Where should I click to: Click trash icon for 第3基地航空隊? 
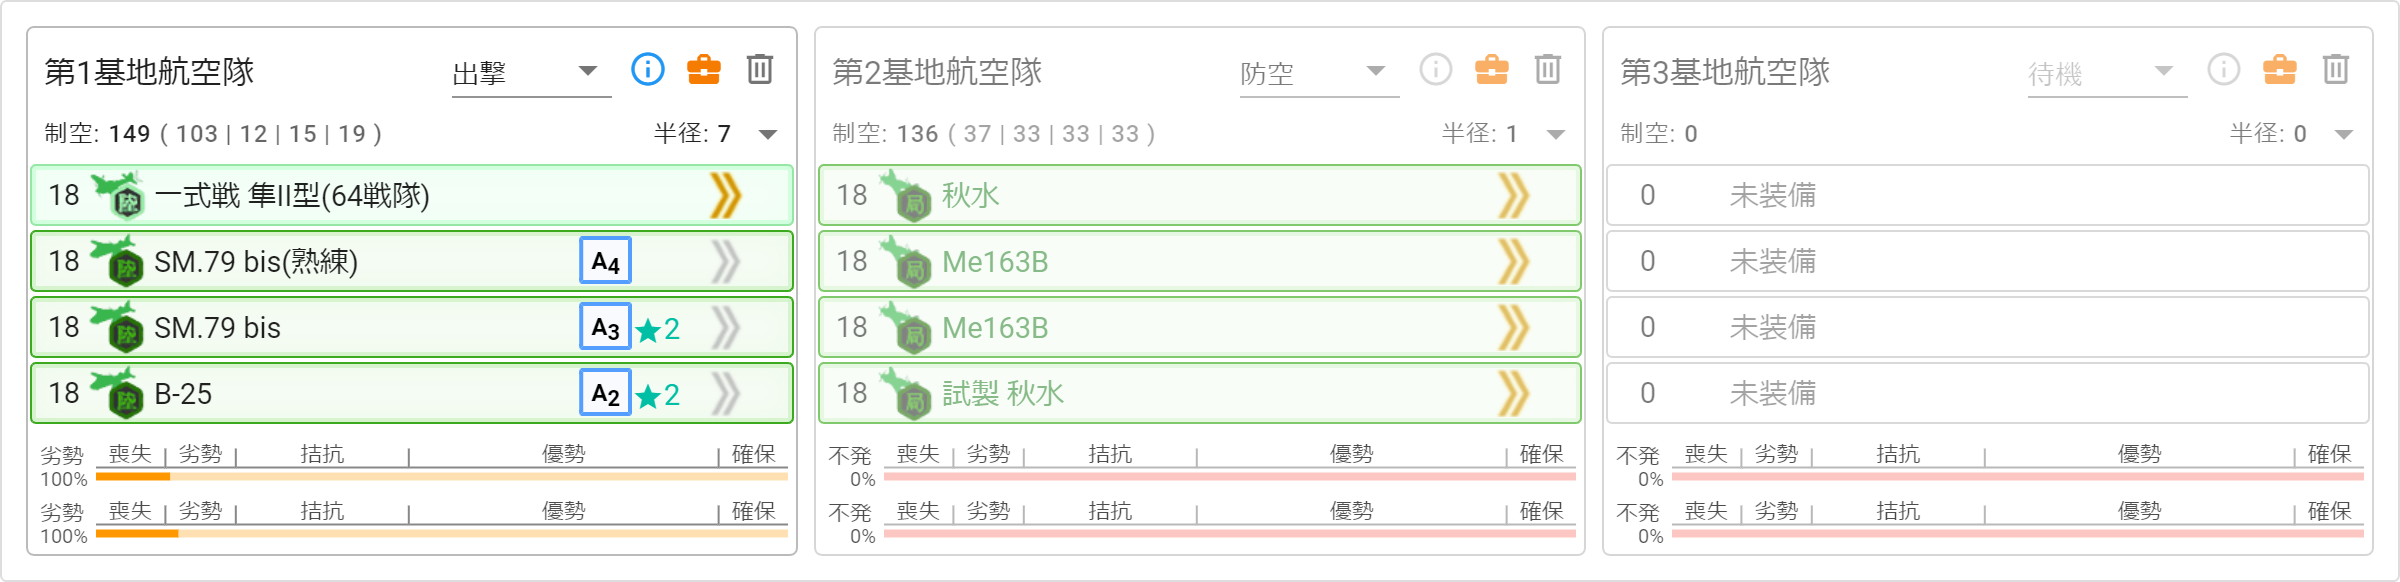tap(2336, 69)
